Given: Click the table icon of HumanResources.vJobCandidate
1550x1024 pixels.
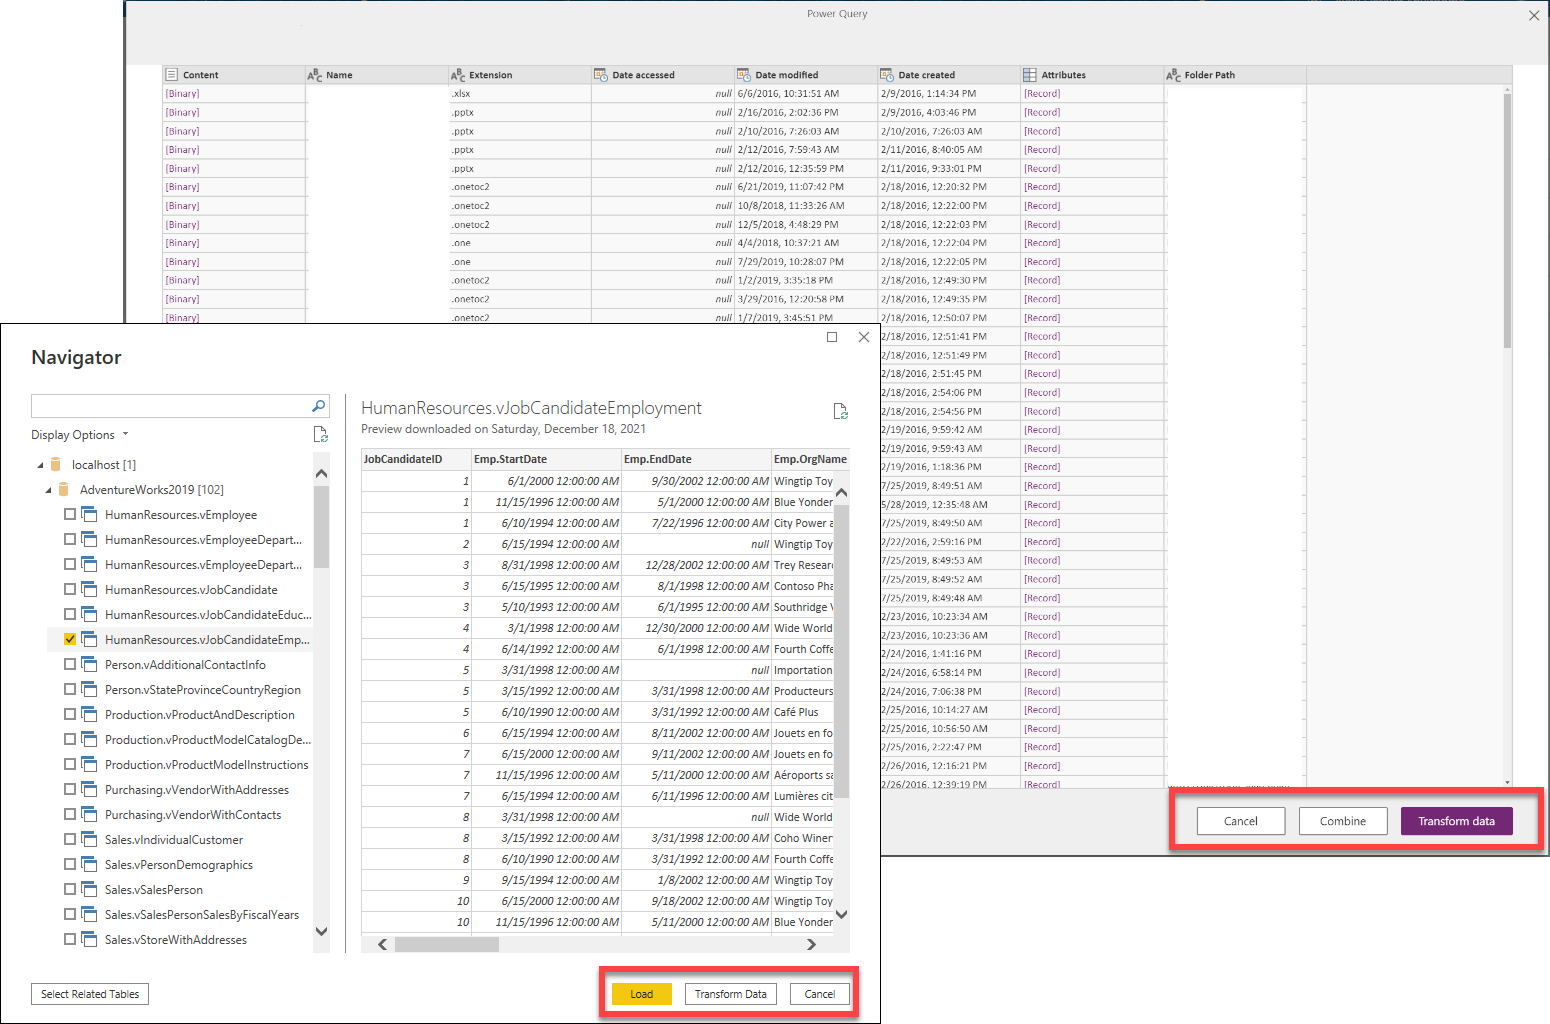Looking at the screenshot, I should (89, 589).
